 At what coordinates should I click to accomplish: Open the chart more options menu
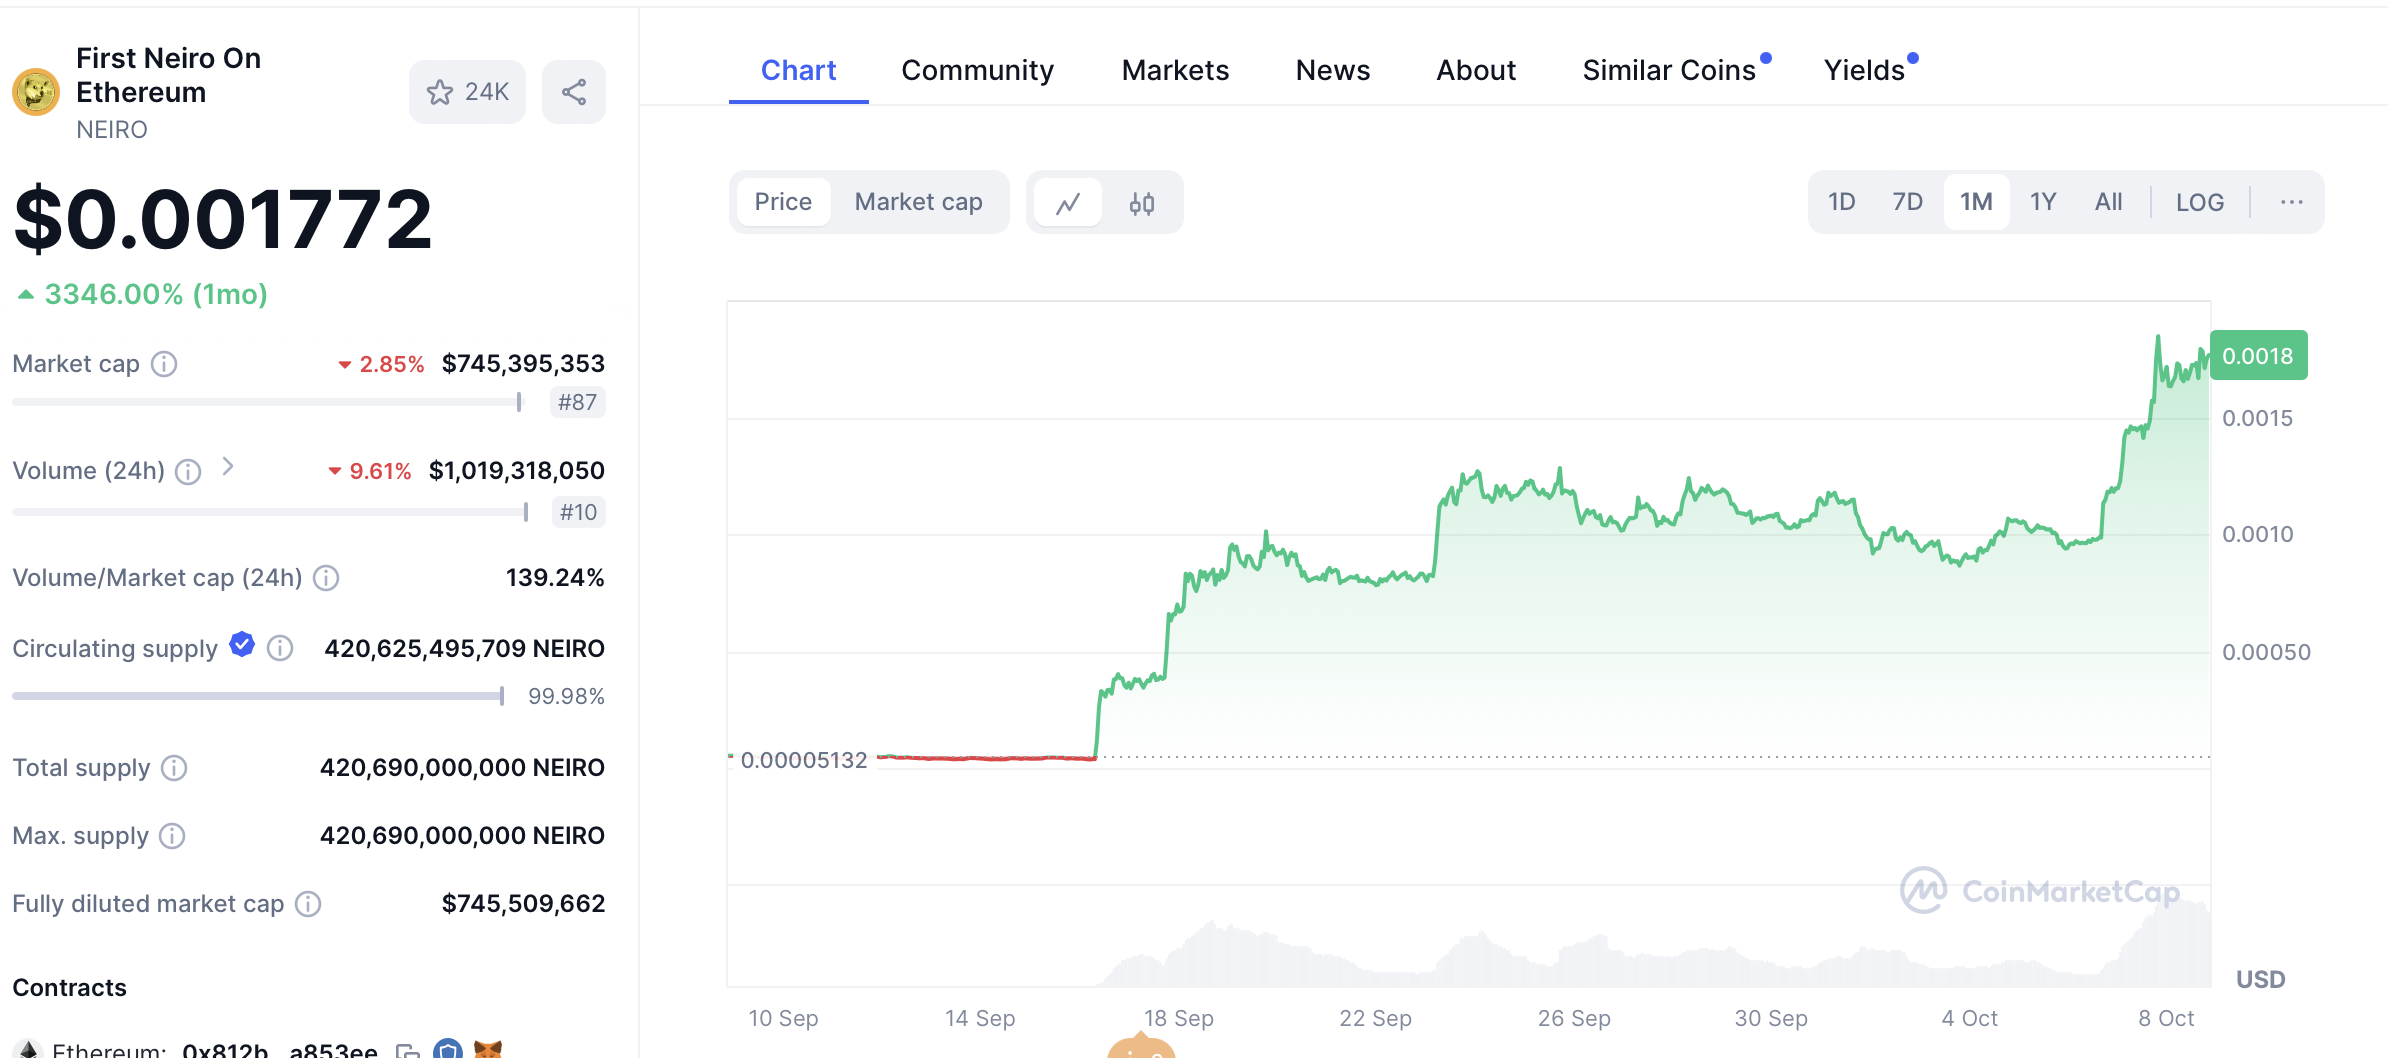(x=2291, y=203)
